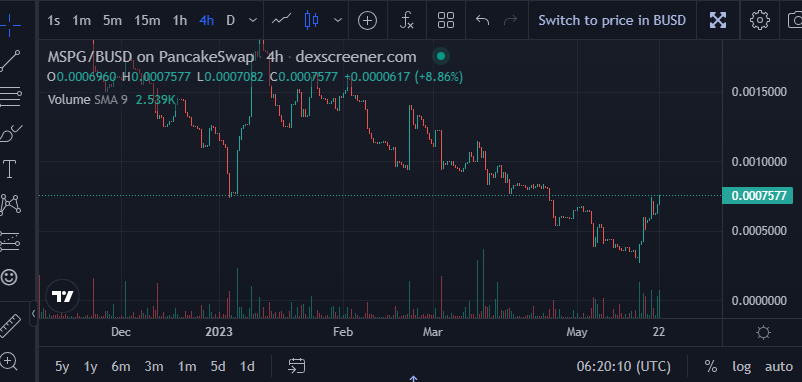
Task: Switch to price in BUSD
Action: click(x=612, y=20)
